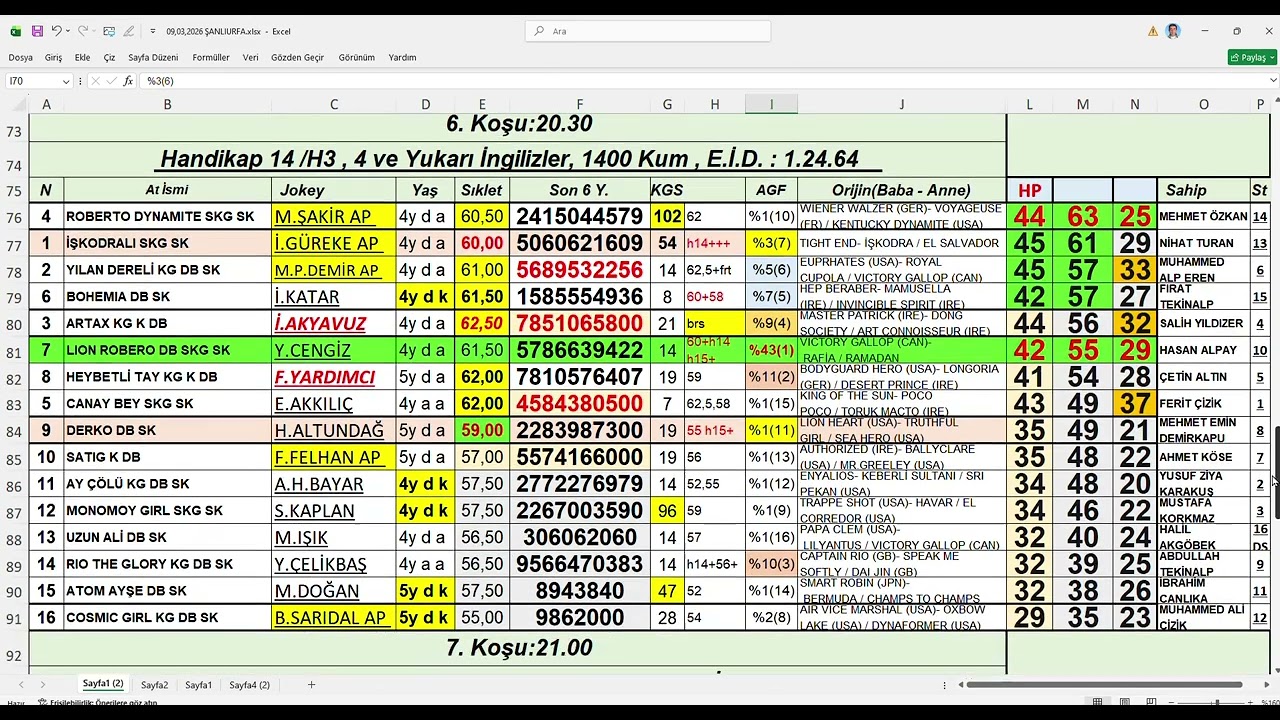1280x720 pixels.
Task: Switch to the Sayfa1 sheet tab
Action: (198, 685)
